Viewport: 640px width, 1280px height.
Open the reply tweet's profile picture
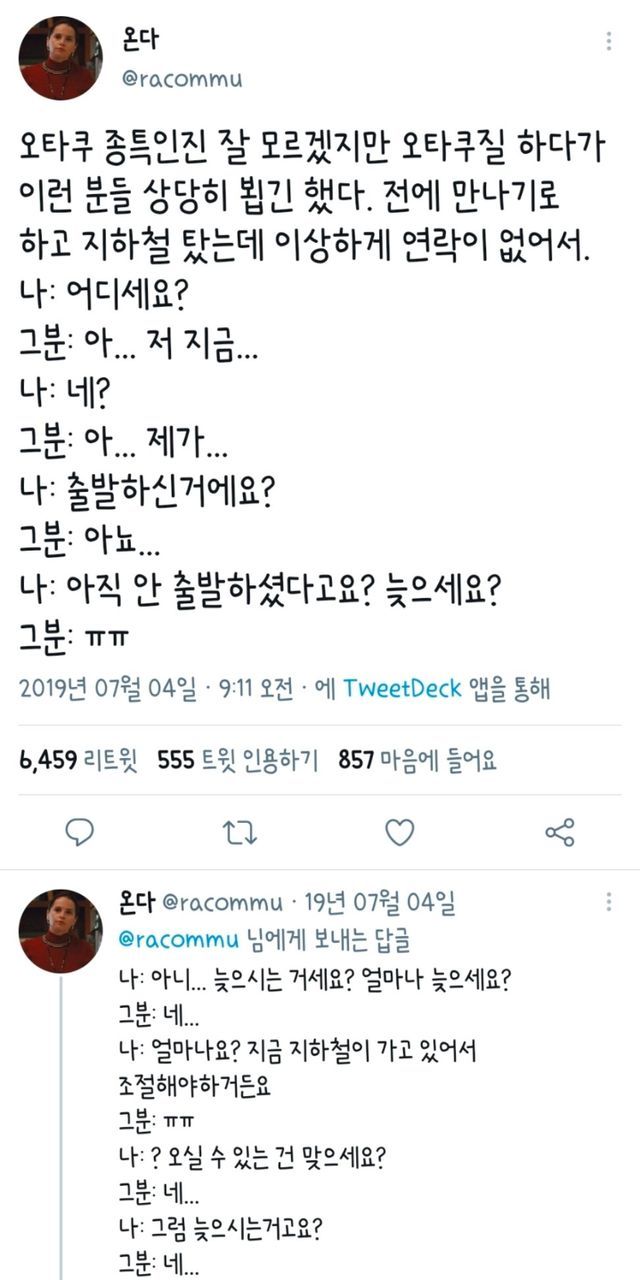(x=60, y=931)
